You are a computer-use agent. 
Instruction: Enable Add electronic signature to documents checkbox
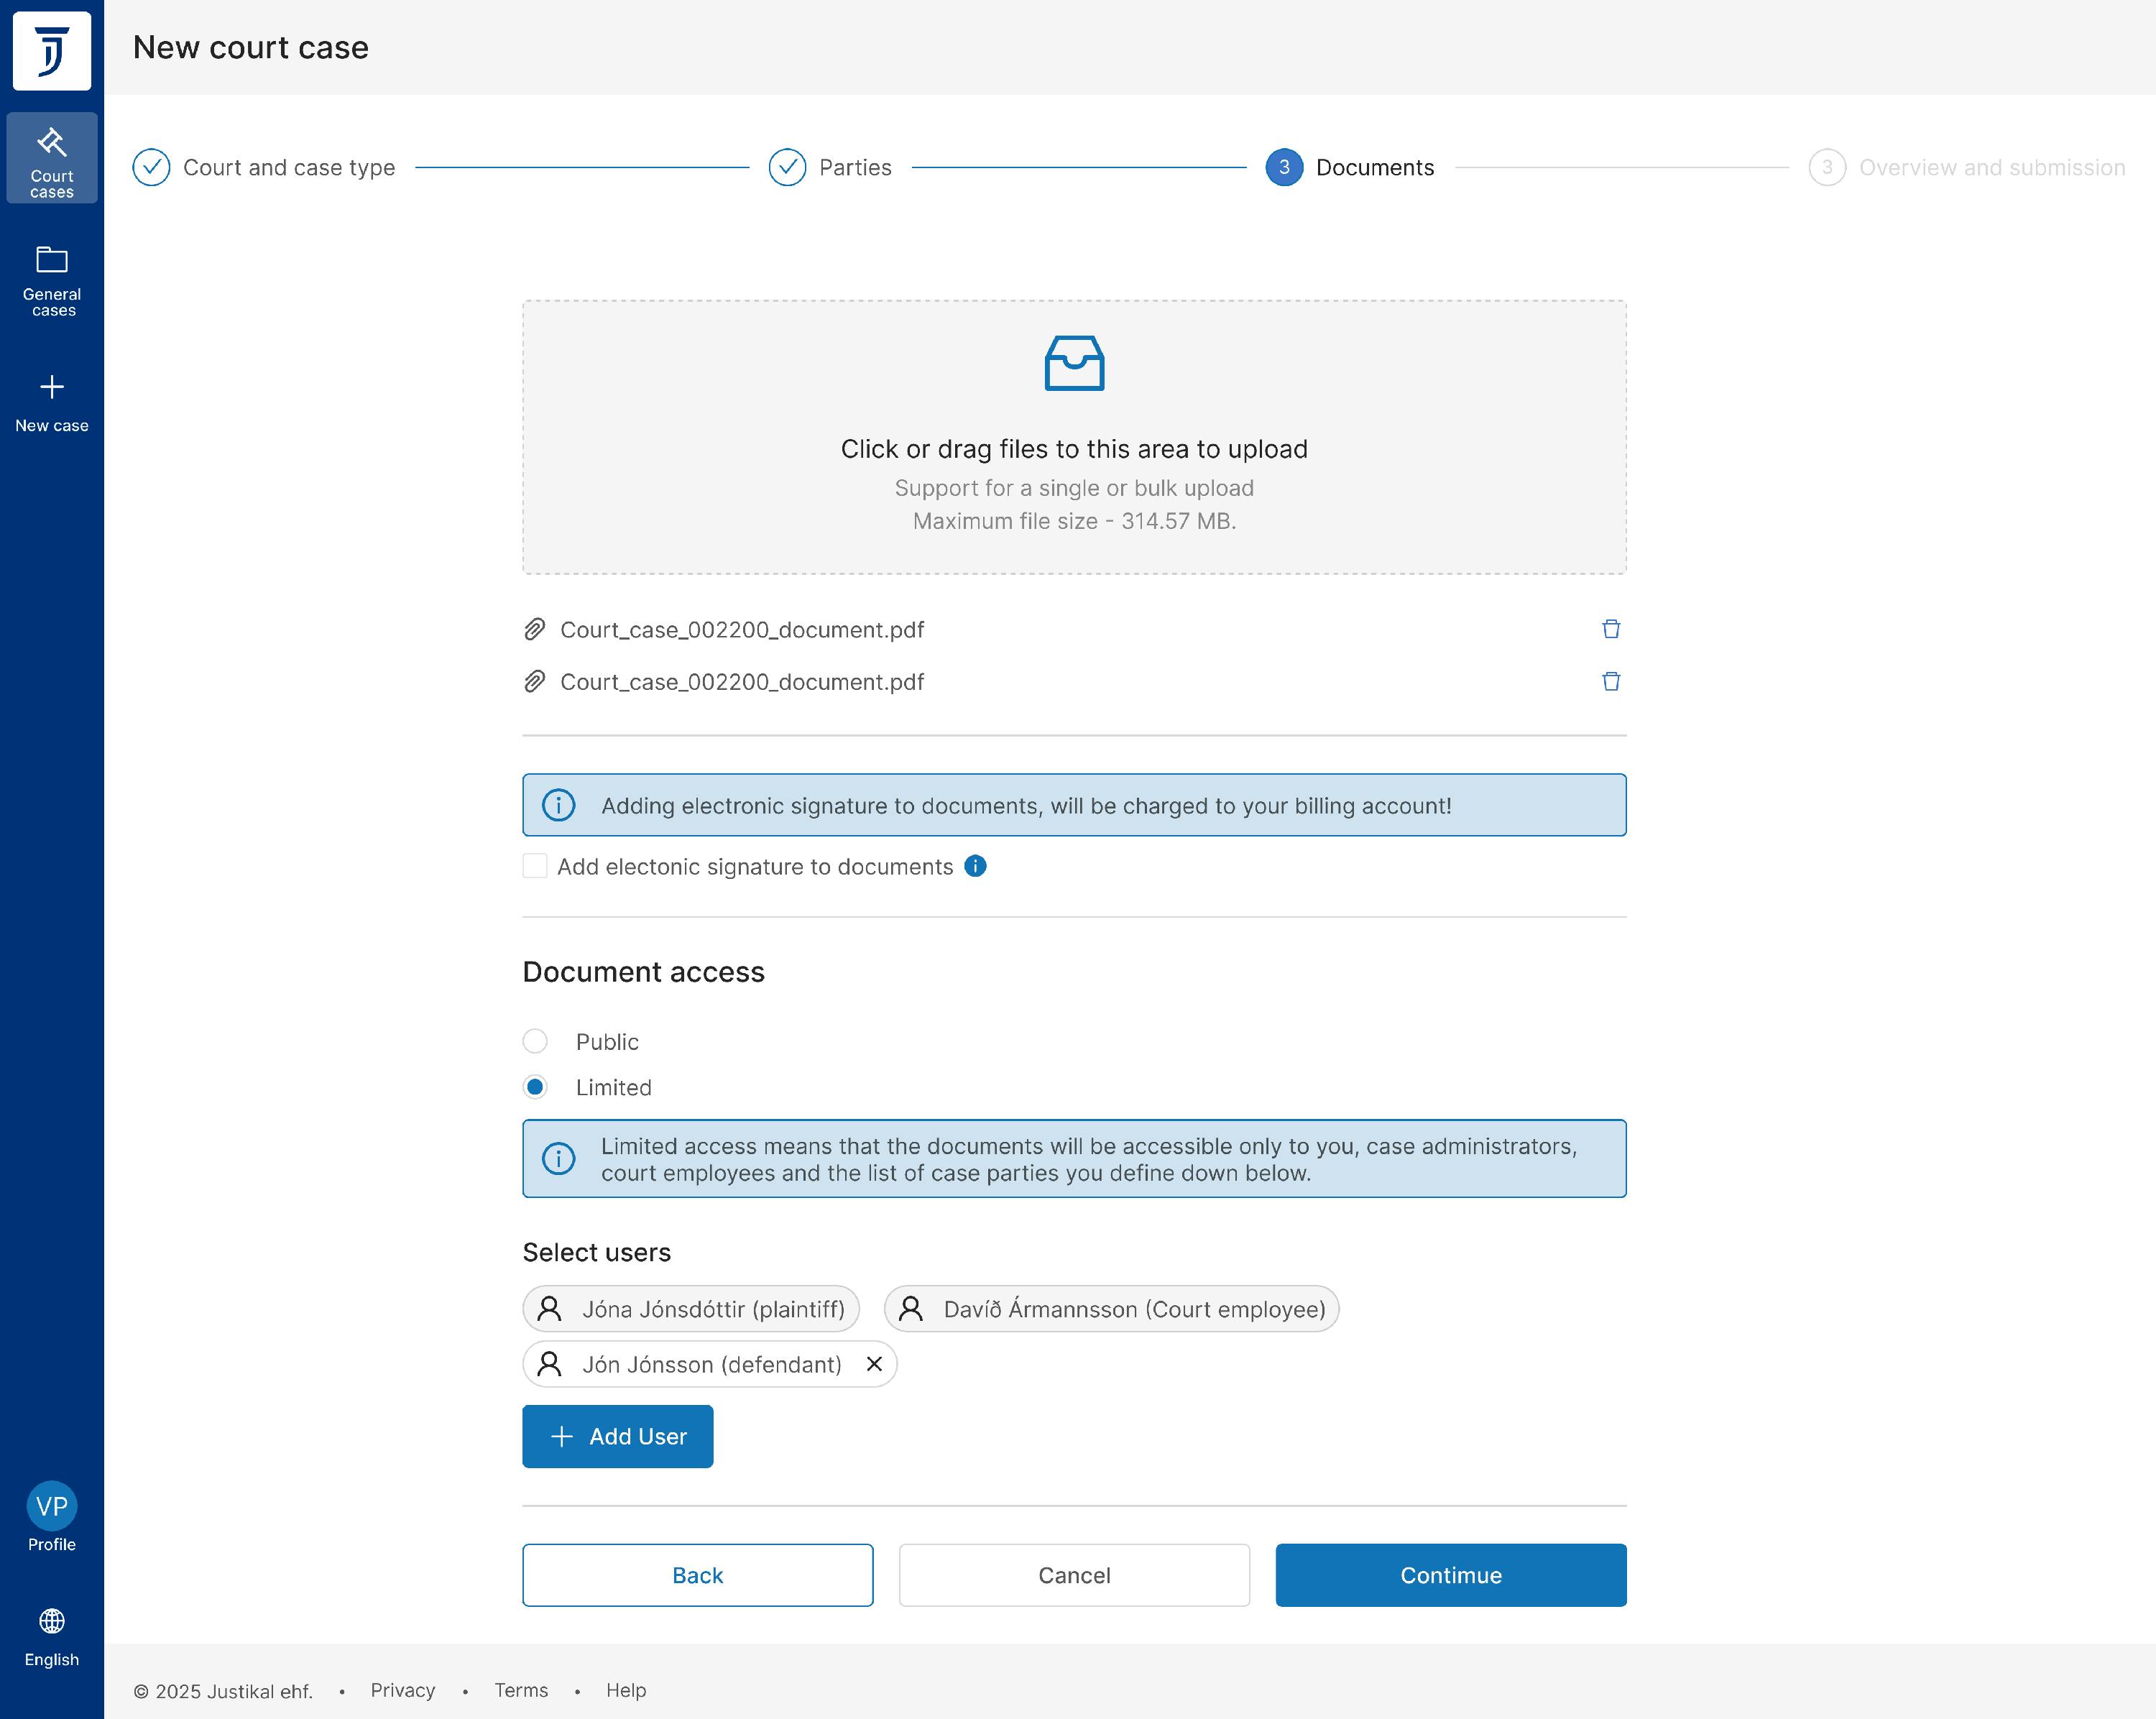click(x=535, y=866)
